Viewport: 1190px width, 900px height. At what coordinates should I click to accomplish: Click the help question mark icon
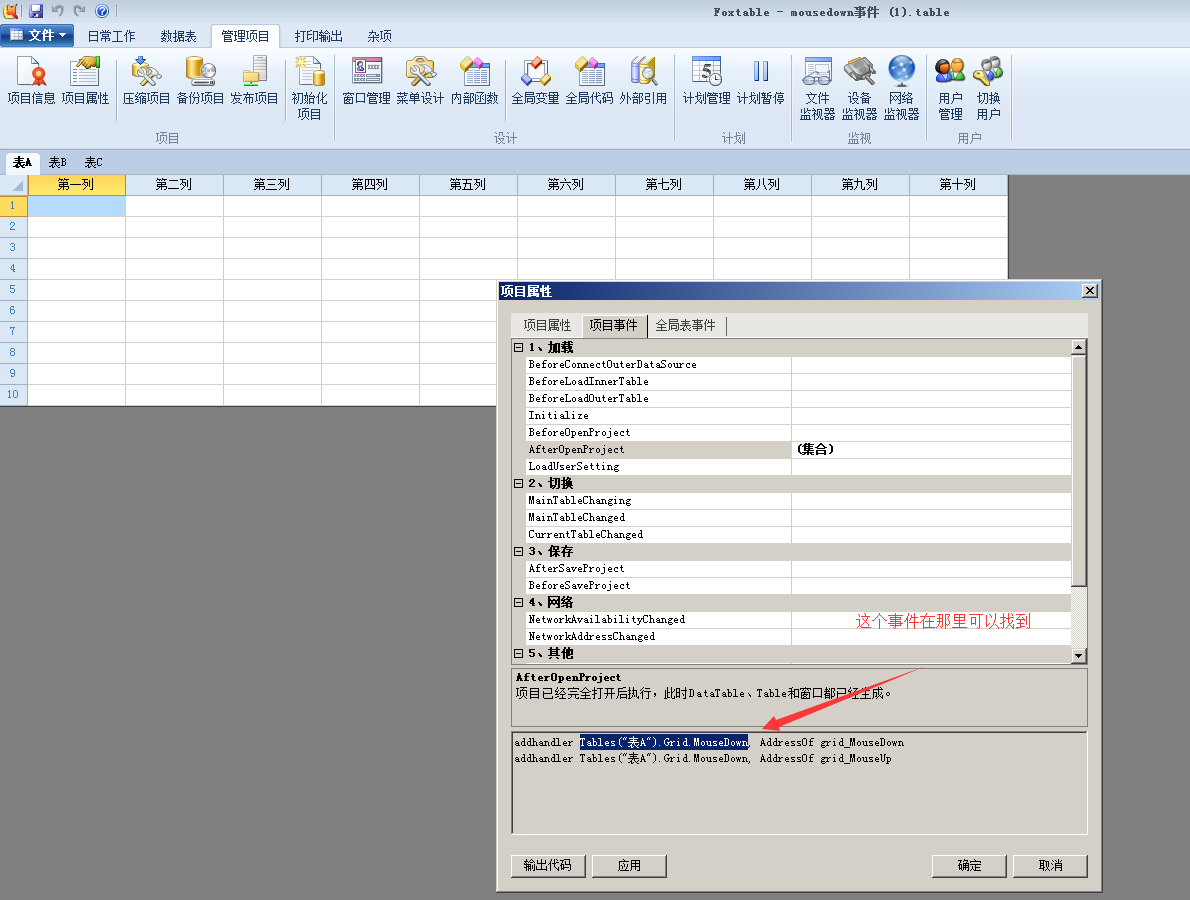[102, 11]
